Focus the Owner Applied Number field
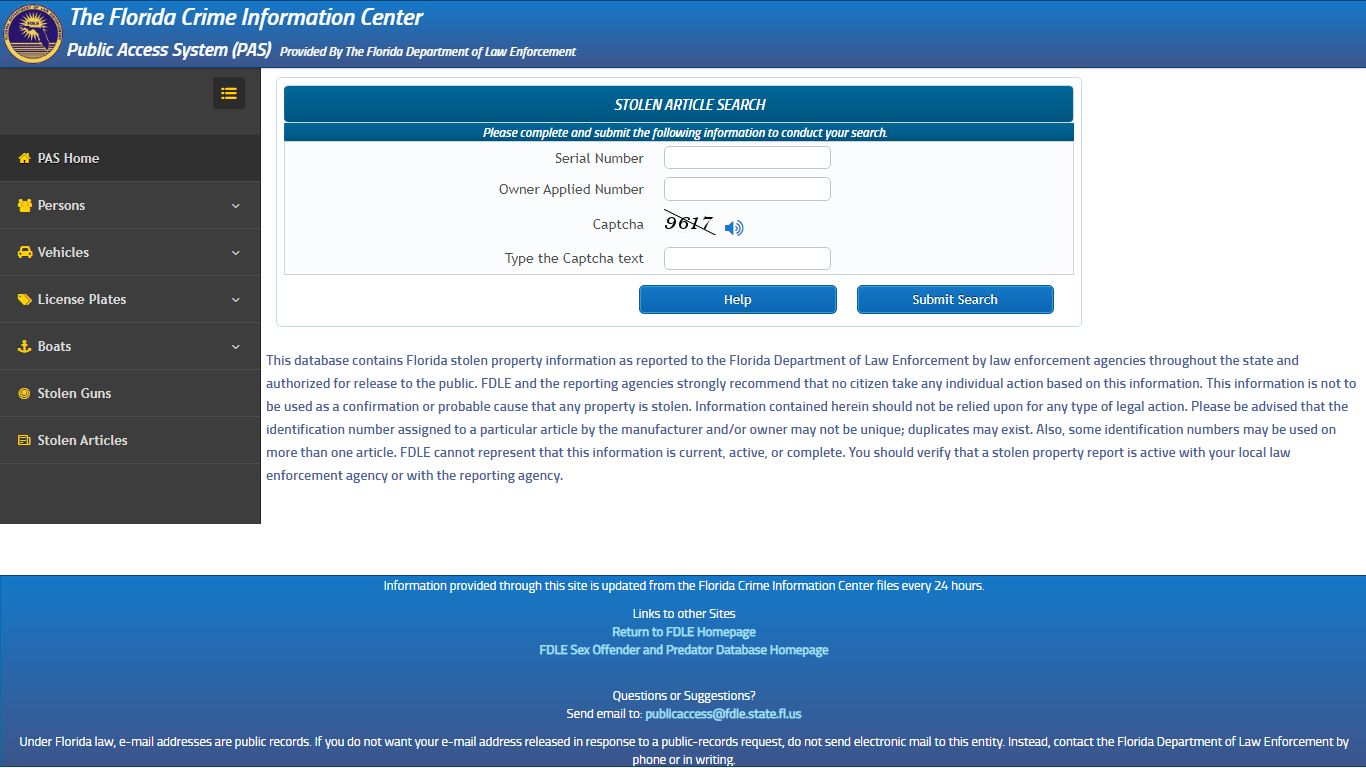 pos(747,189)
